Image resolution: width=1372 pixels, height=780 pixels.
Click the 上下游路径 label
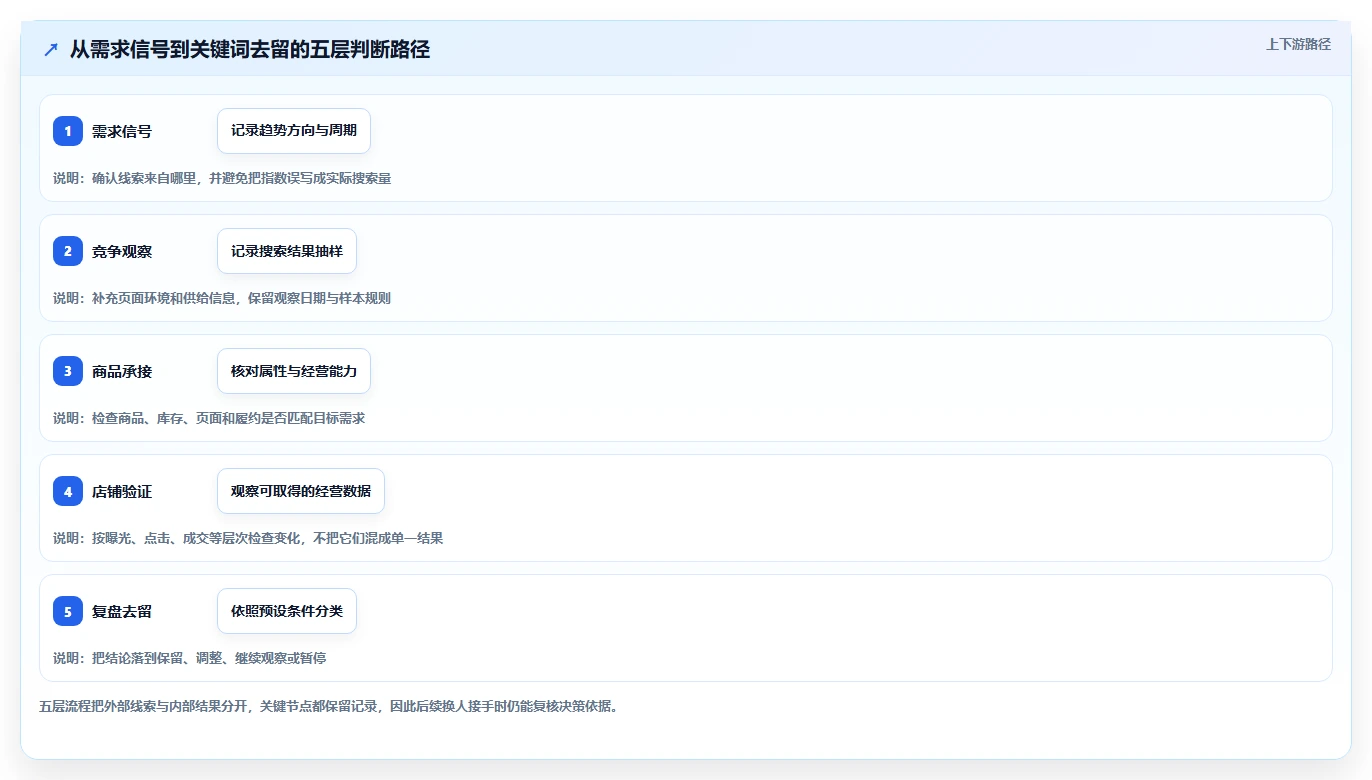pyautogui.click(x=1298, y=44)
